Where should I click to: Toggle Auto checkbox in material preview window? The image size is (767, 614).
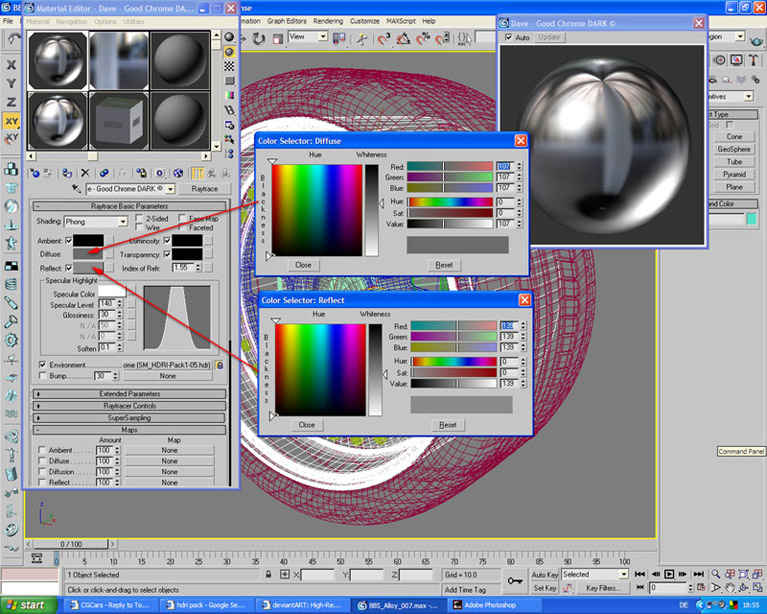[509, 37]
